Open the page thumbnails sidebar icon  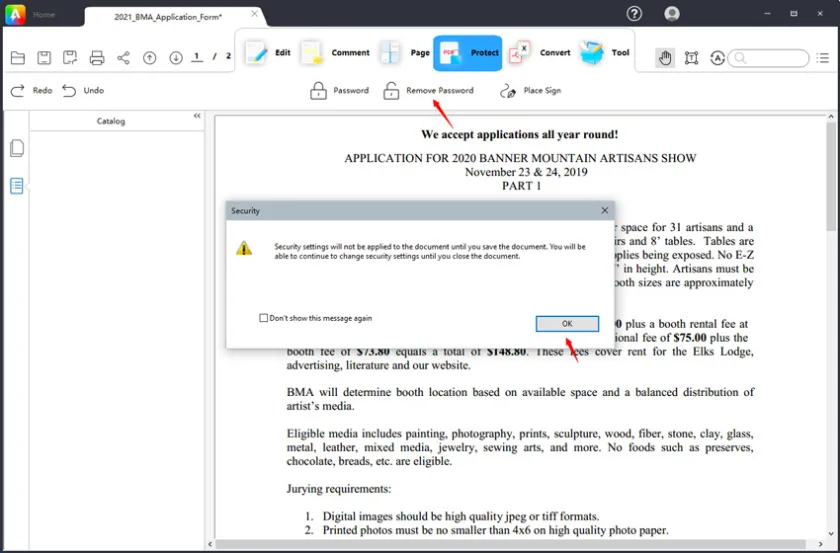pos(17,149)
